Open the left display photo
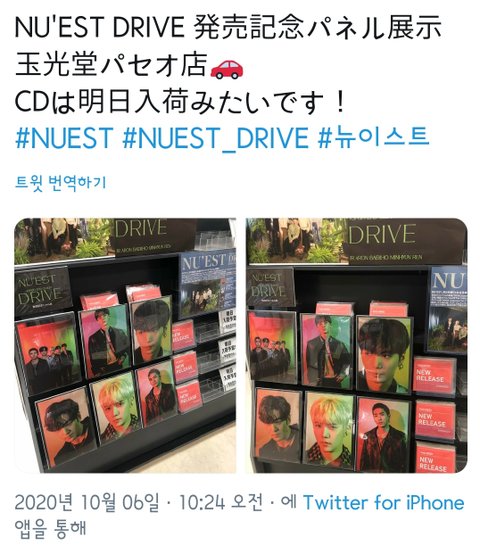 125,345
